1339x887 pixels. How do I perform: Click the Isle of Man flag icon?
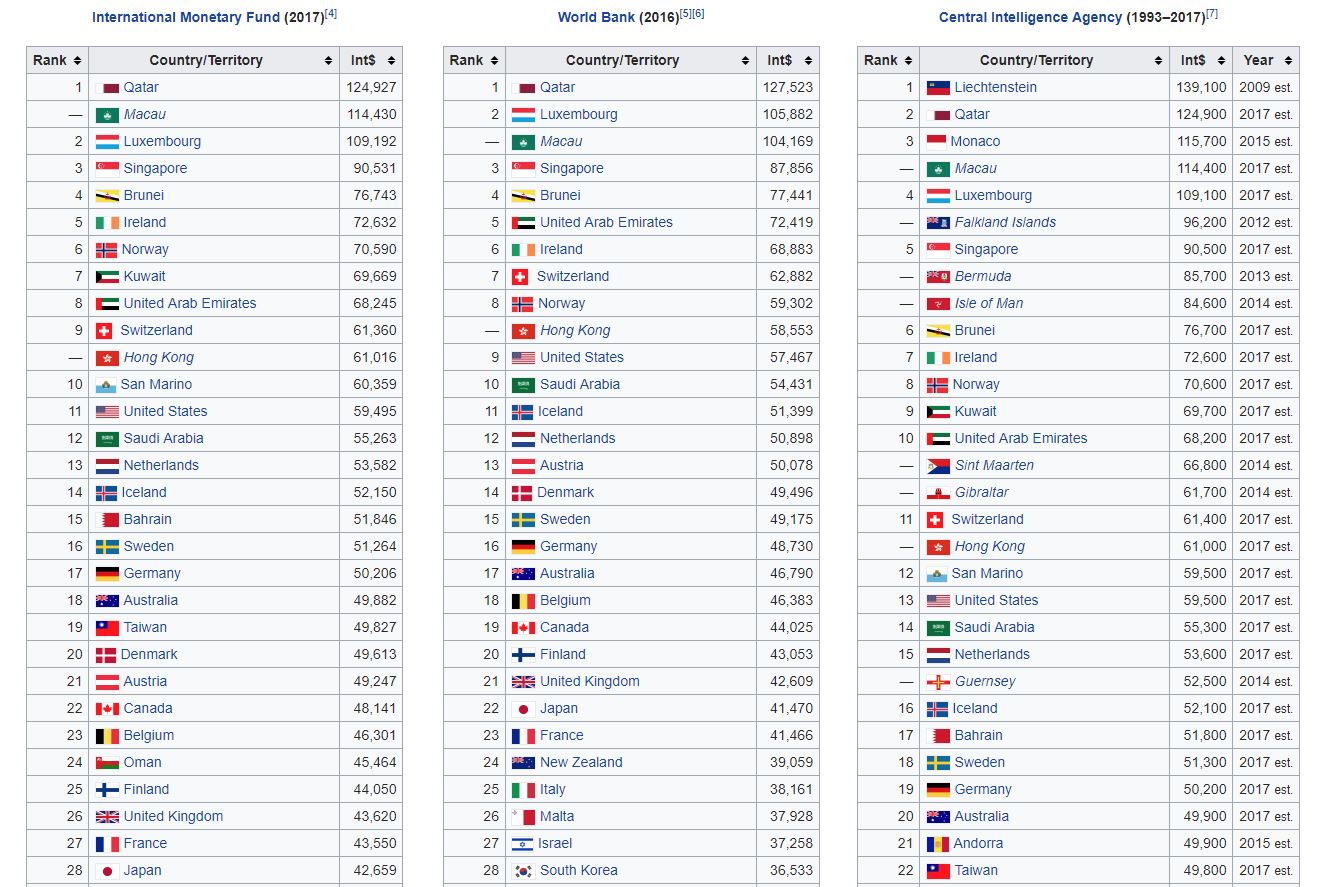[x=938, y=304]
